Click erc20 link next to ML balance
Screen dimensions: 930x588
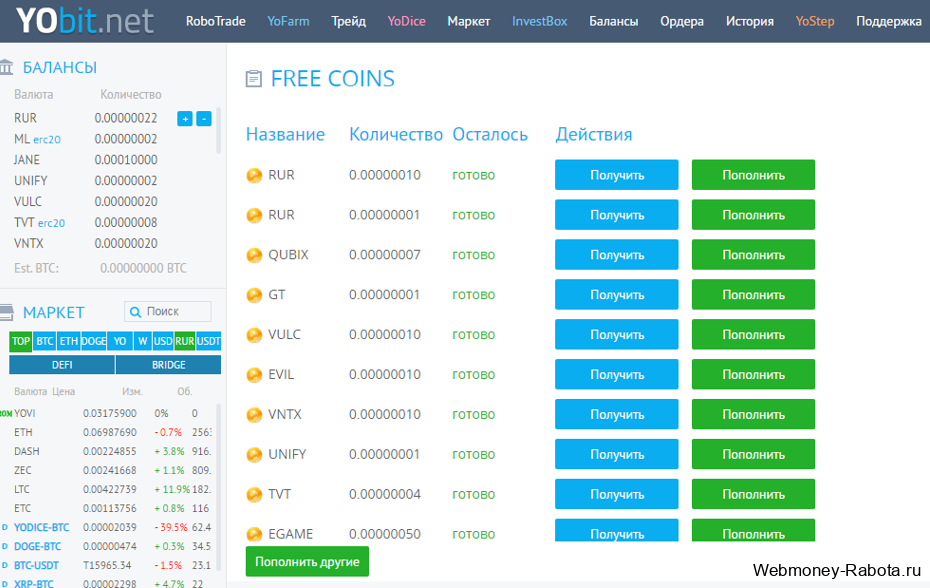(47, 140)
